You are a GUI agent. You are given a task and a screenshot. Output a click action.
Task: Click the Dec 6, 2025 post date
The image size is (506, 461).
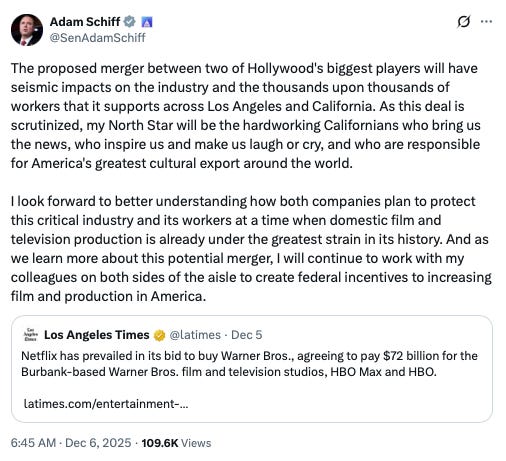click(x=98, y=443)
